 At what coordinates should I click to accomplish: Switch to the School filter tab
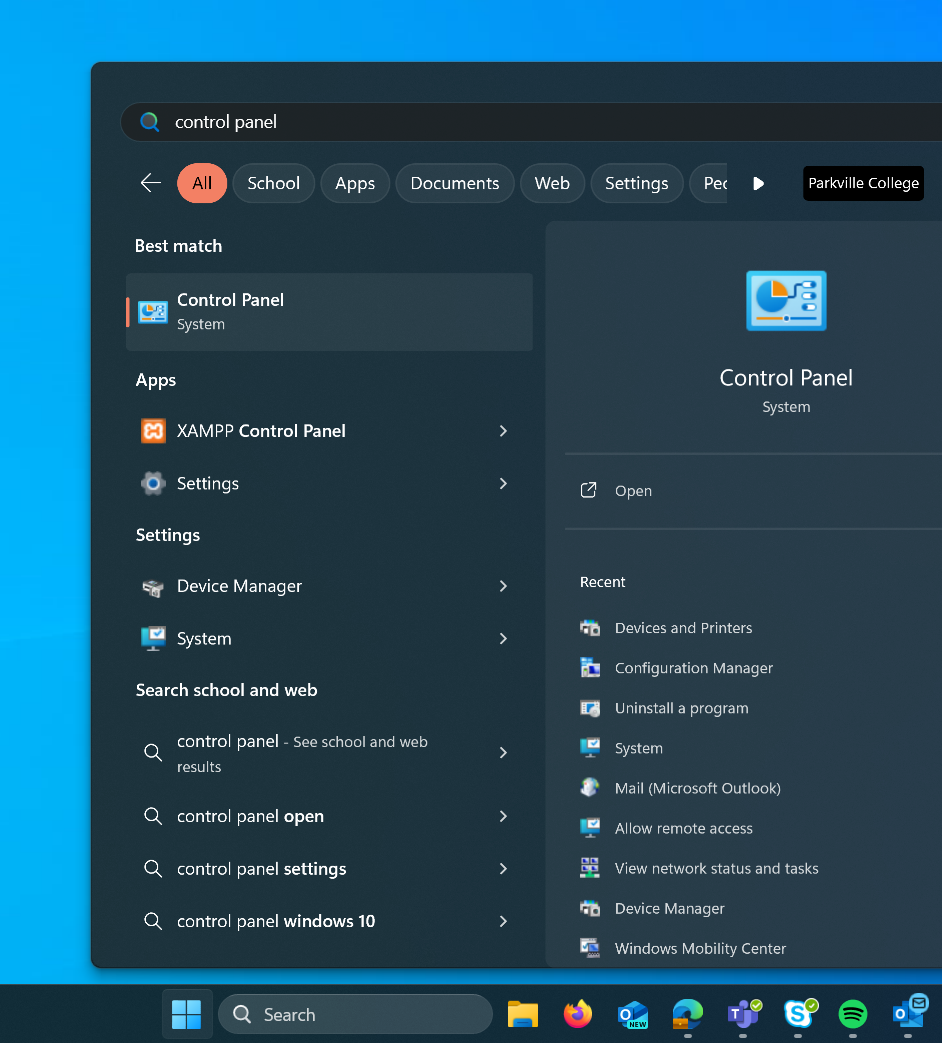(273, 183)
